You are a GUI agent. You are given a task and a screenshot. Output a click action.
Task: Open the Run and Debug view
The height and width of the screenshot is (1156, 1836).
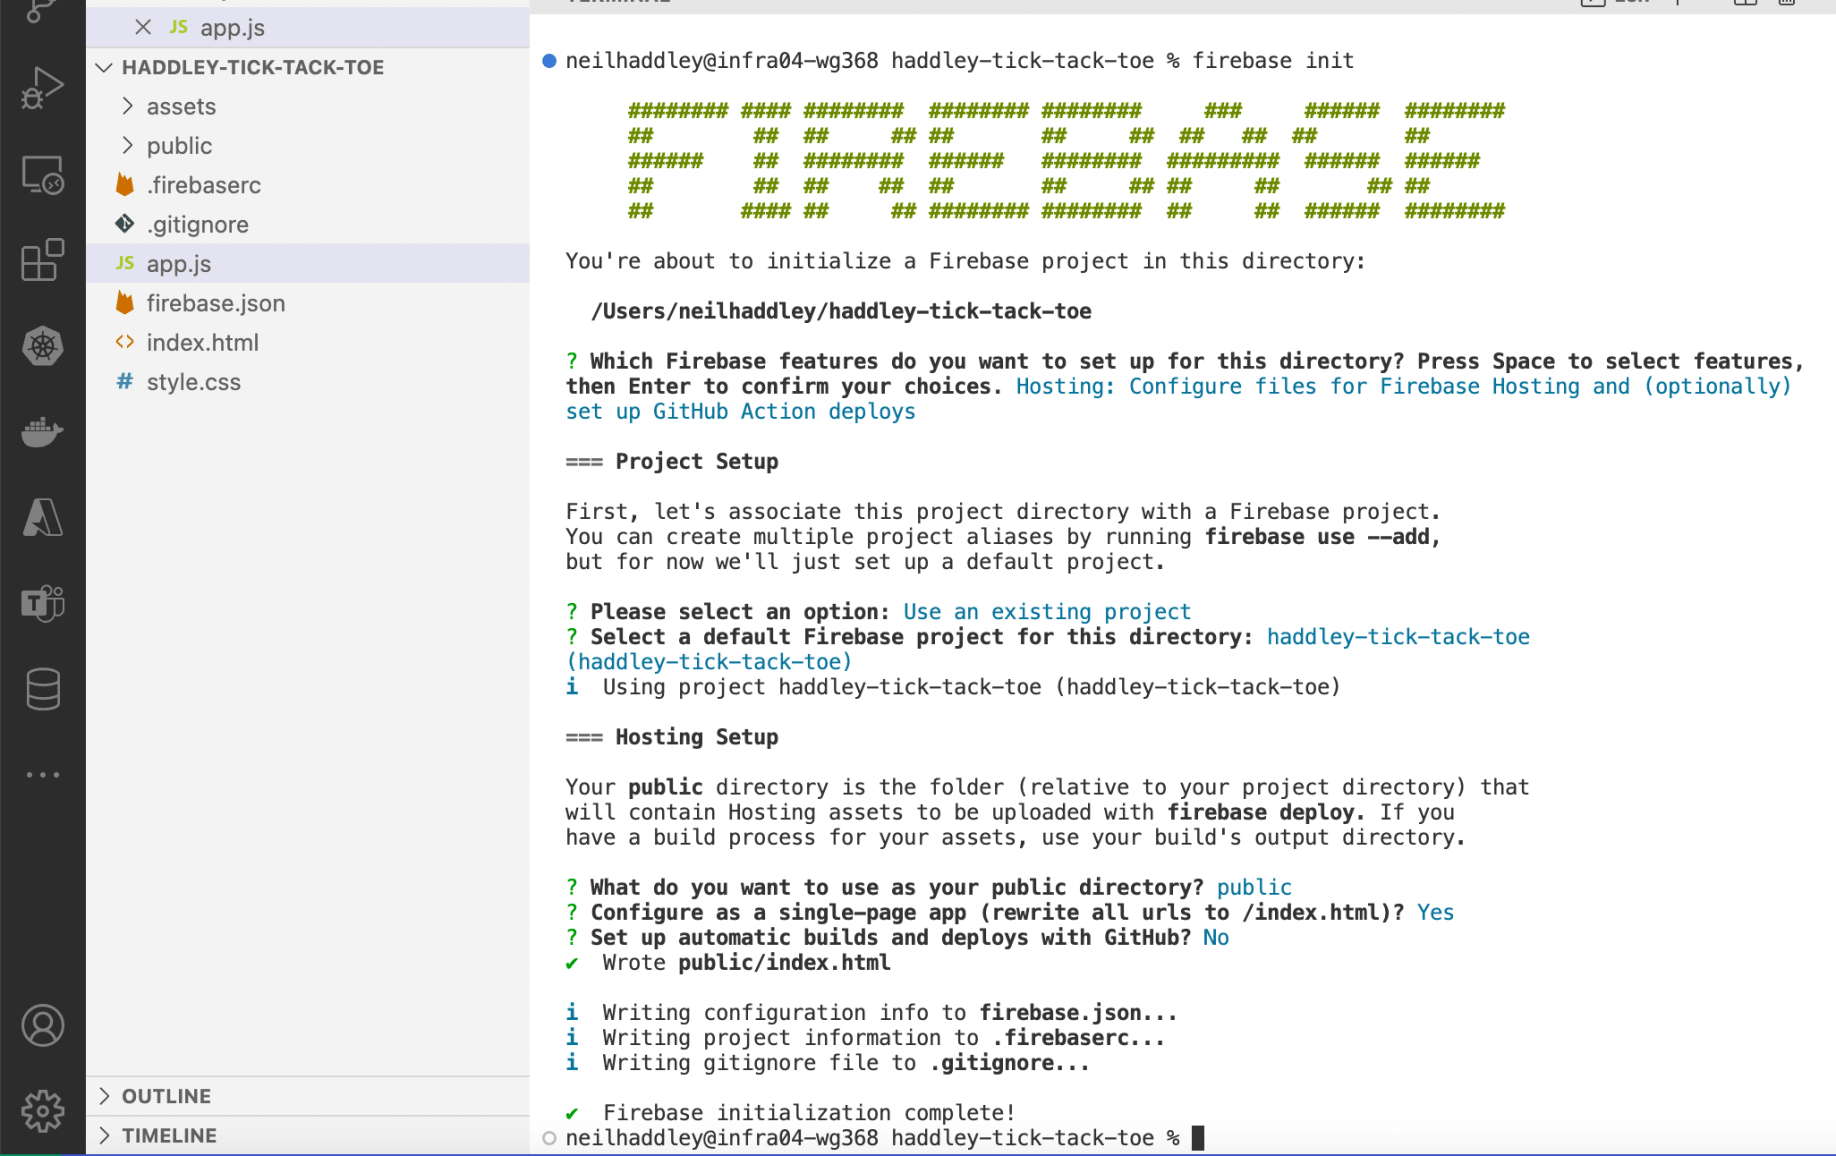click(x=42, y=88)
